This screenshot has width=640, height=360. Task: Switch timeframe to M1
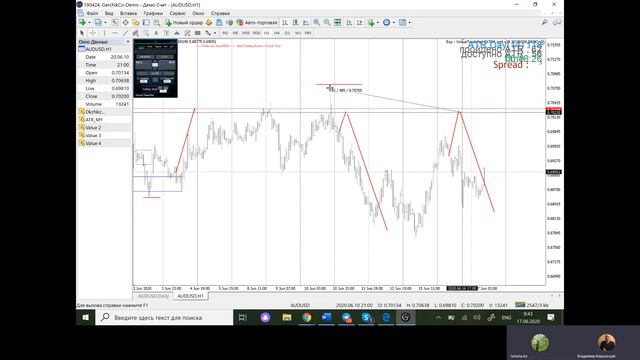pos(225,33)
